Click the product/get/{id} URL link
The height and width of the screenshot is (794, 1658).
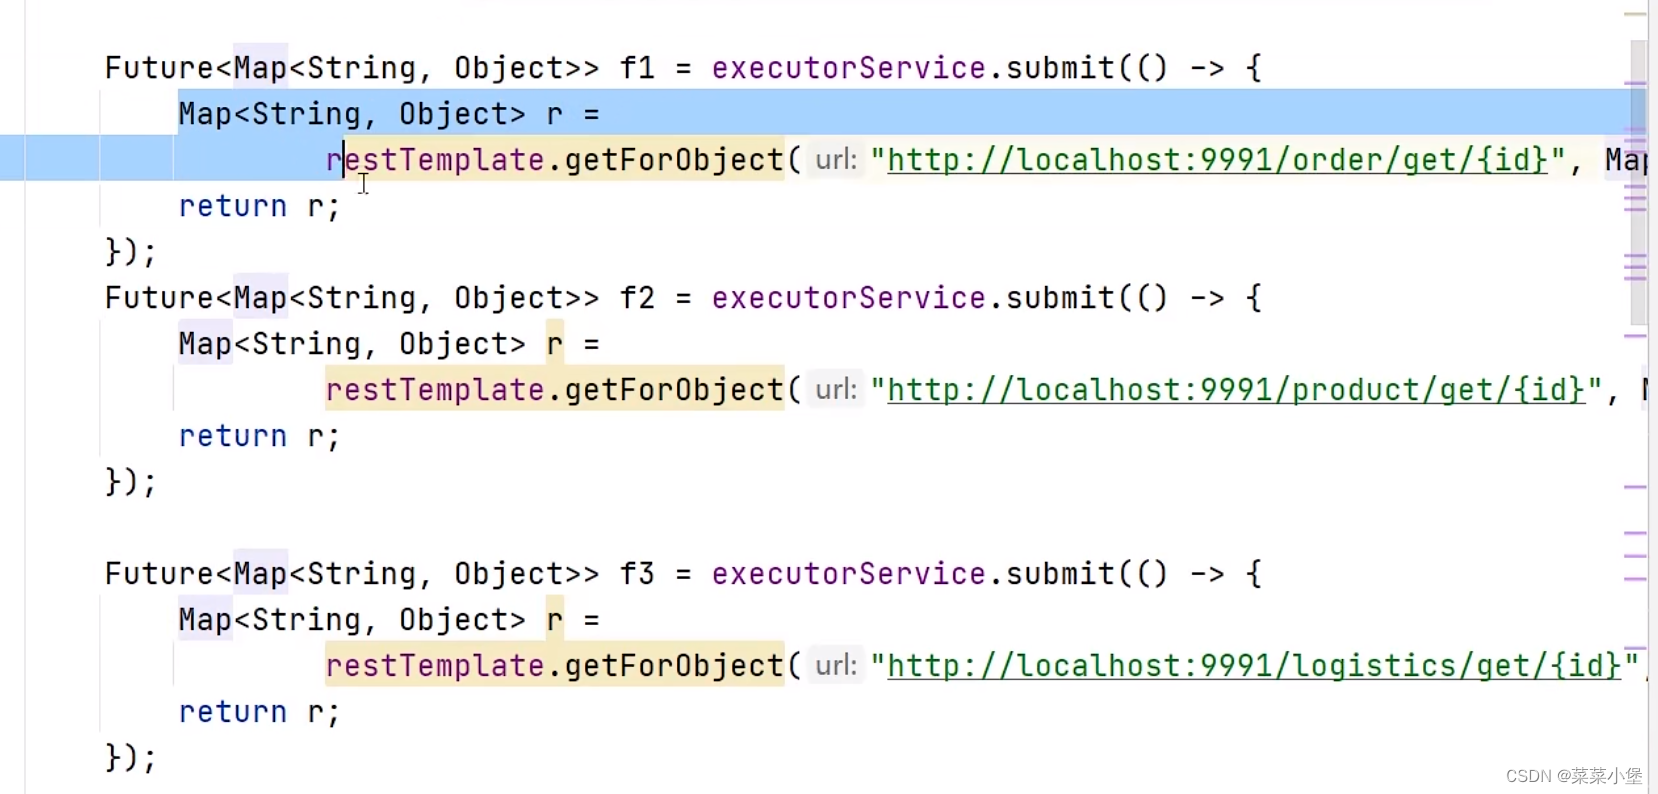[x=1236, y=390]
